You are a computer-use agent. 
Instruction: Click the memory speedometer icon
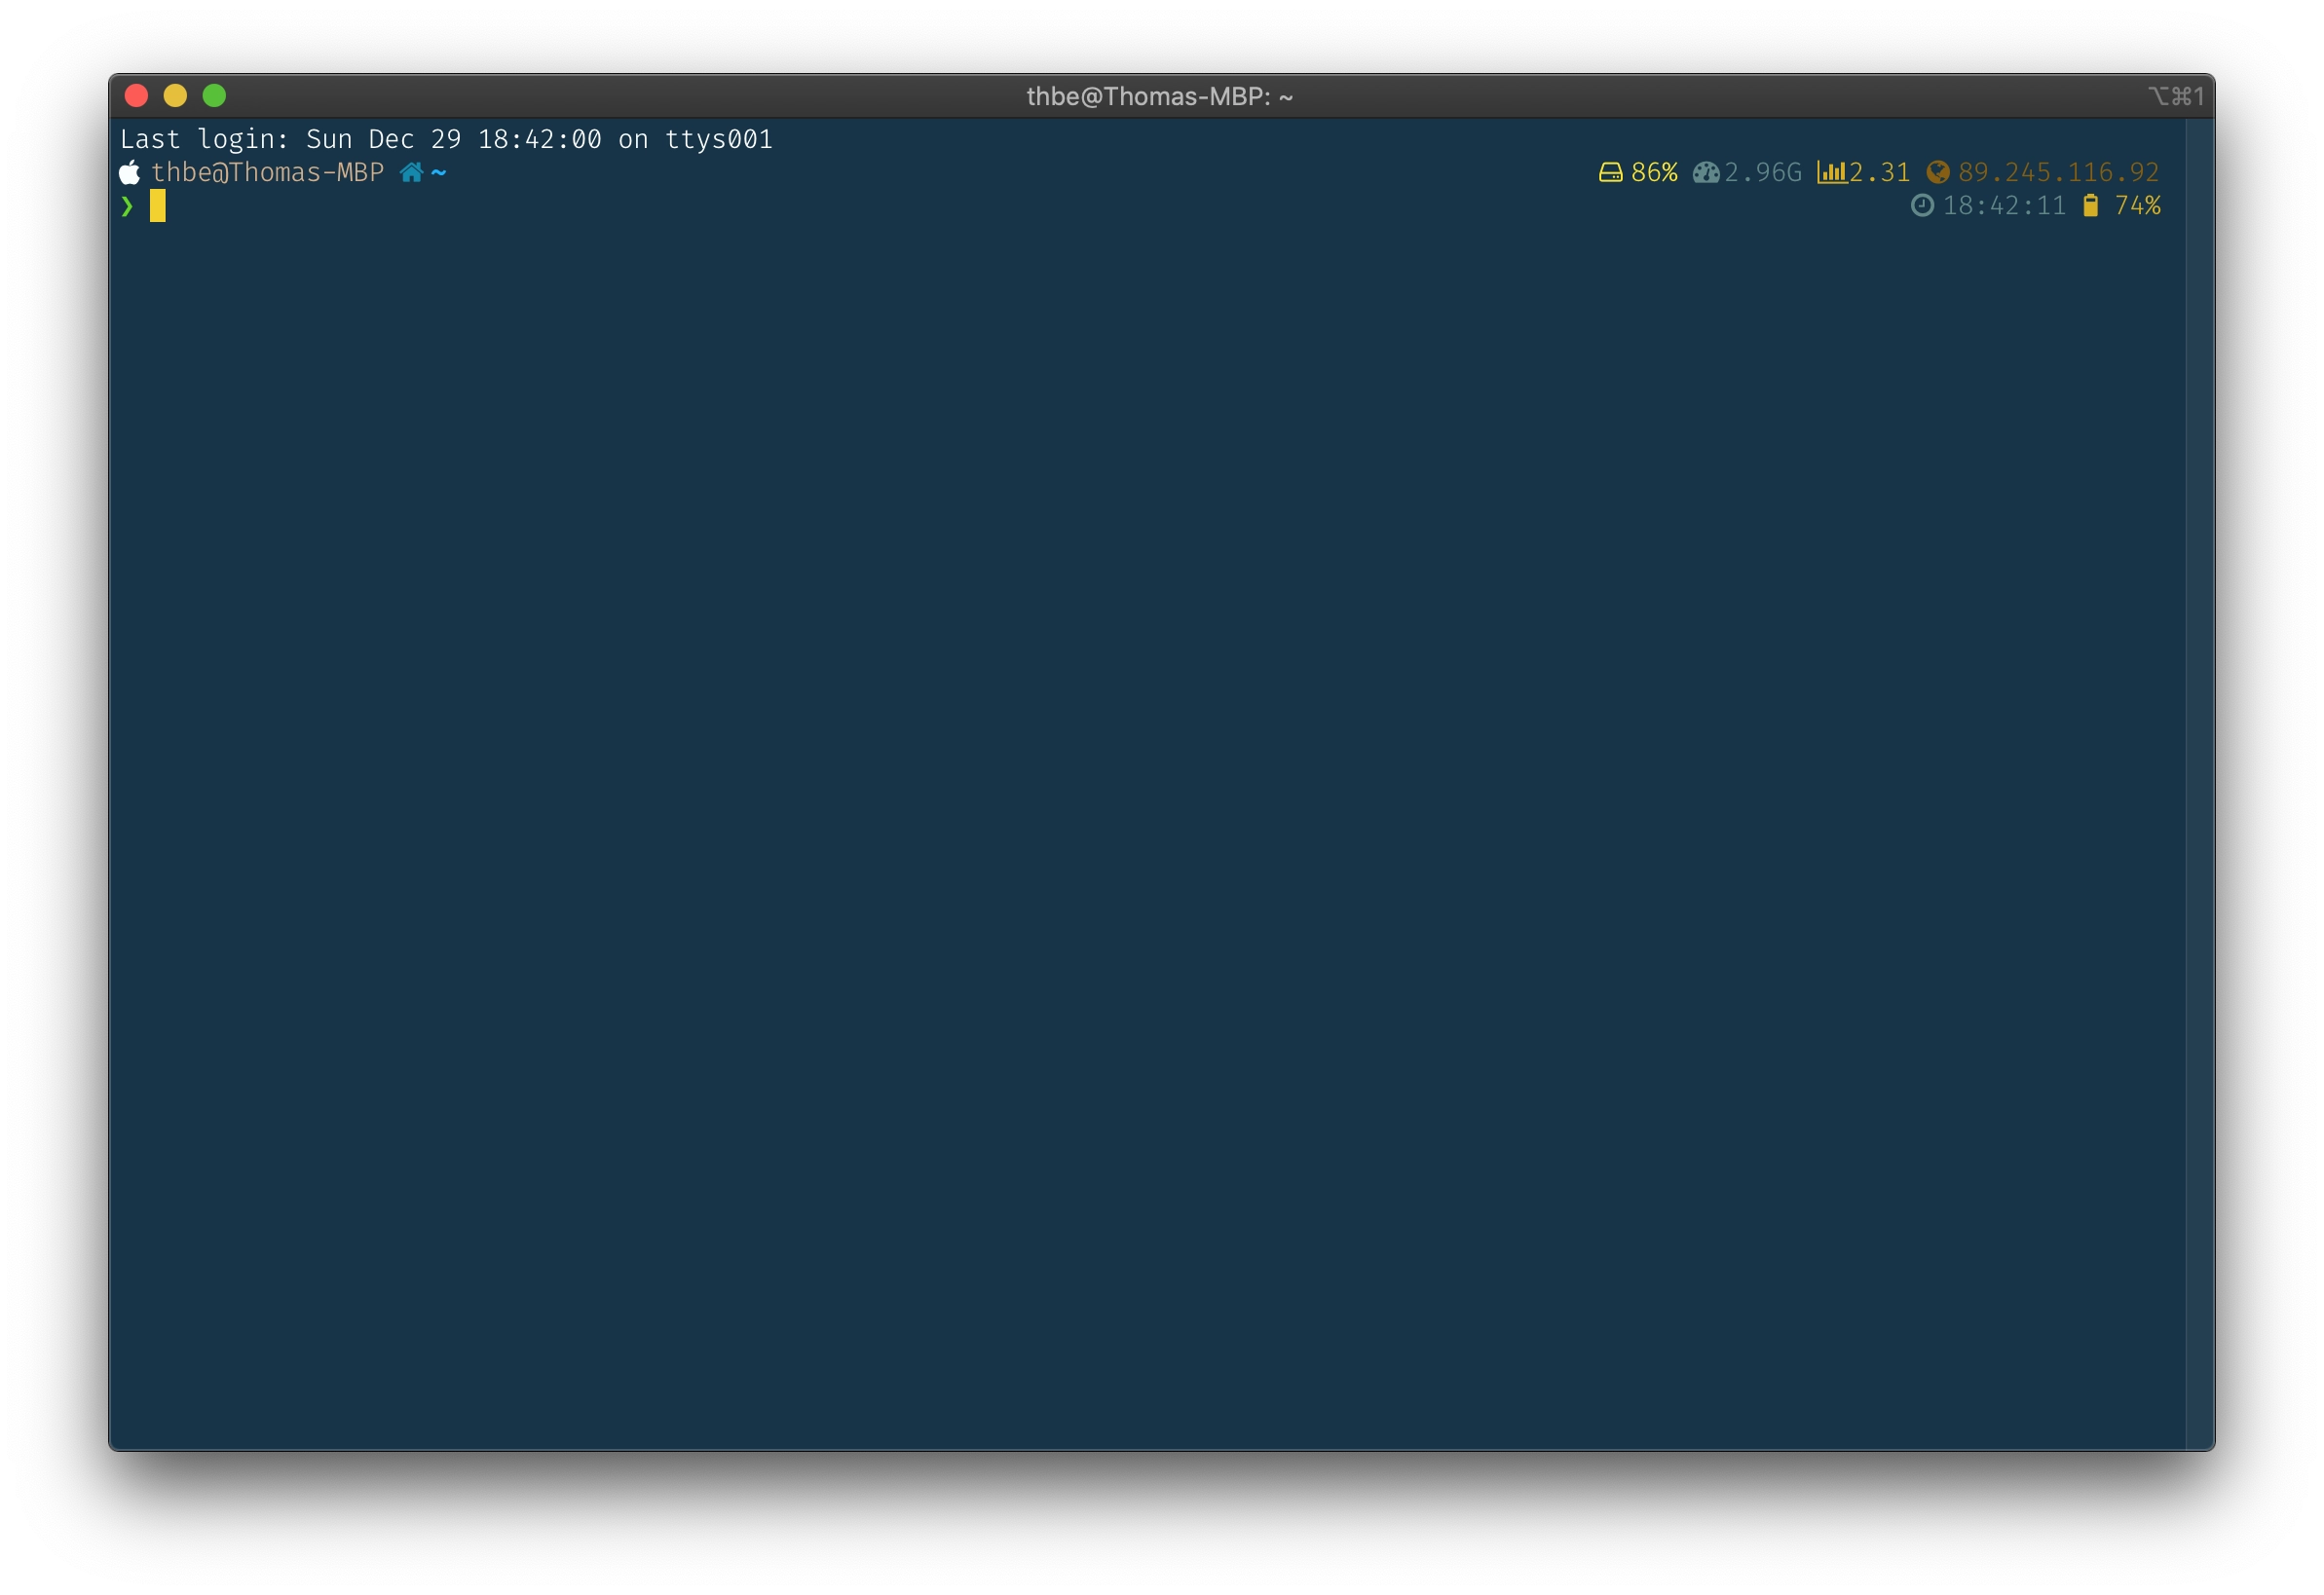pos(1706,172)
